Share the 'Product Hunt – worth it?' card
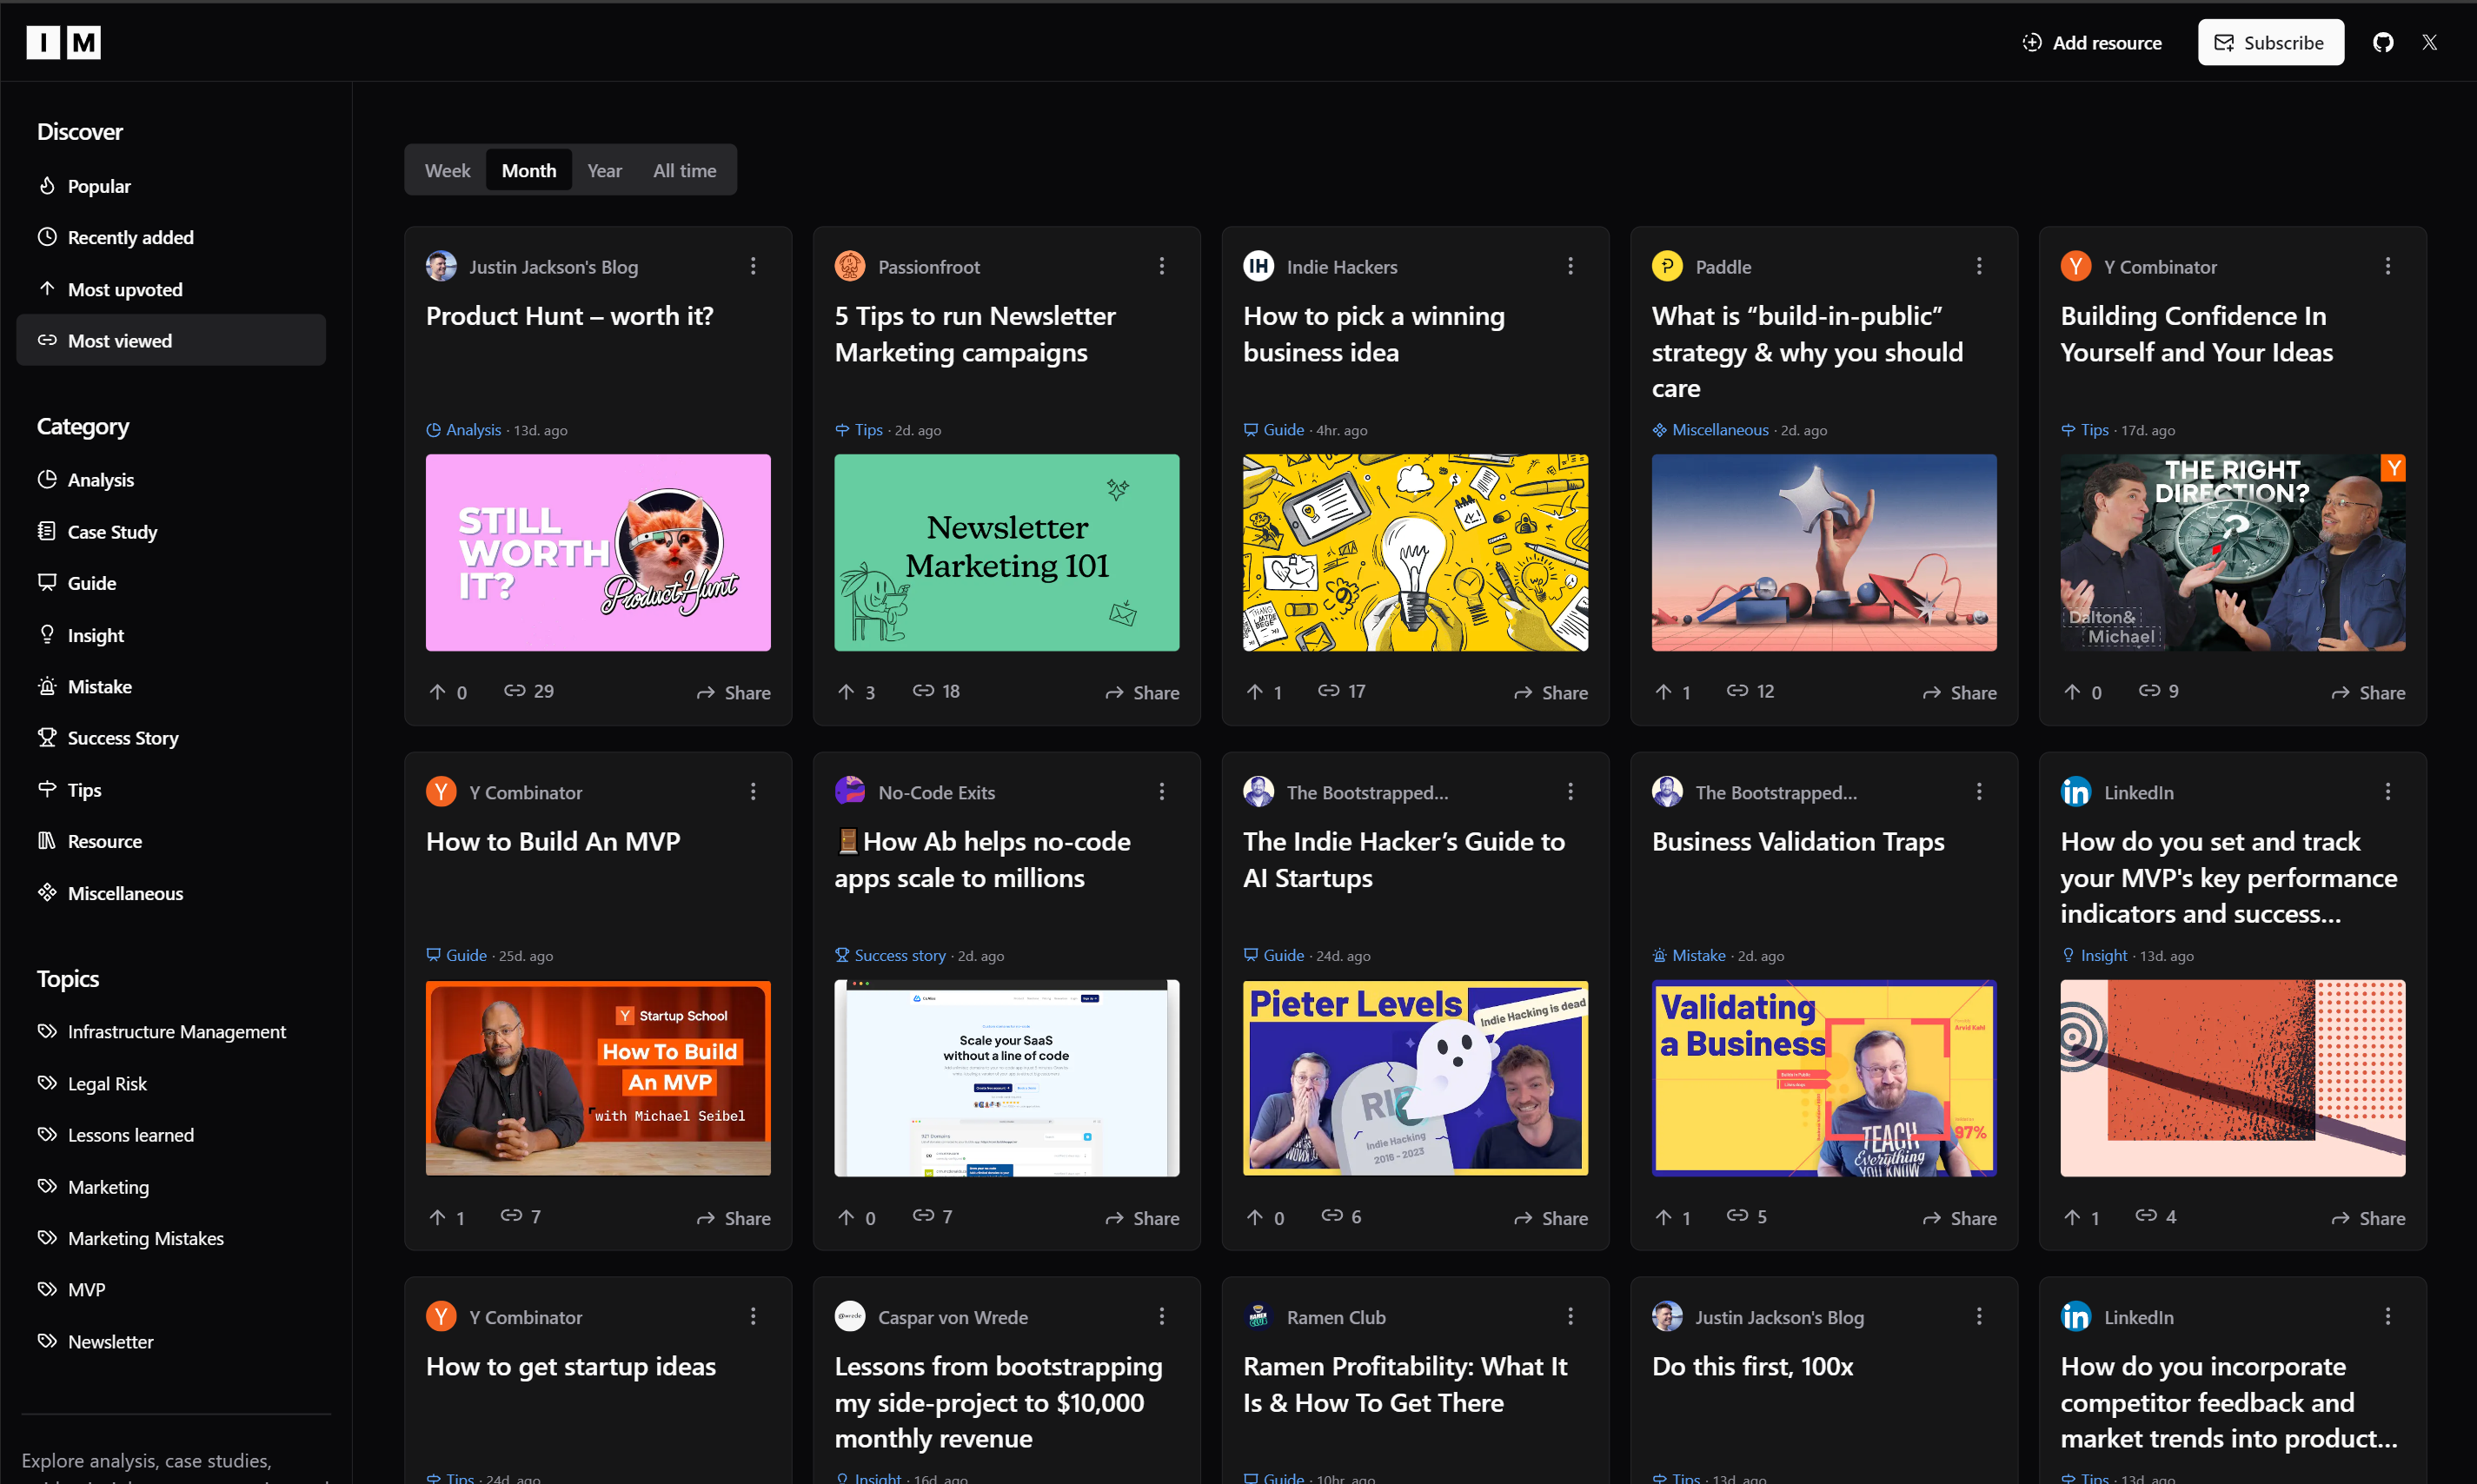The width and height of the screenshot is (2477, 1484). click(733, 692)
